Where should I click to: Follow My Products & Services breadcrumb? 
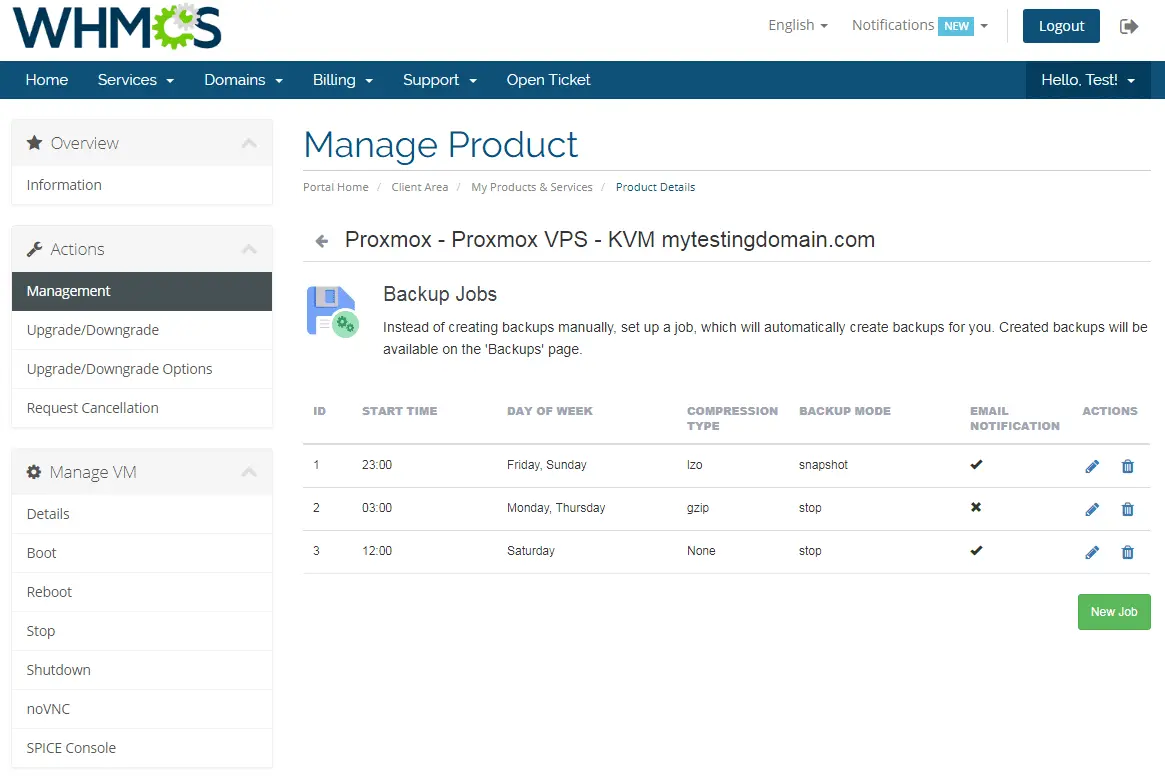[x=532, y=187]
